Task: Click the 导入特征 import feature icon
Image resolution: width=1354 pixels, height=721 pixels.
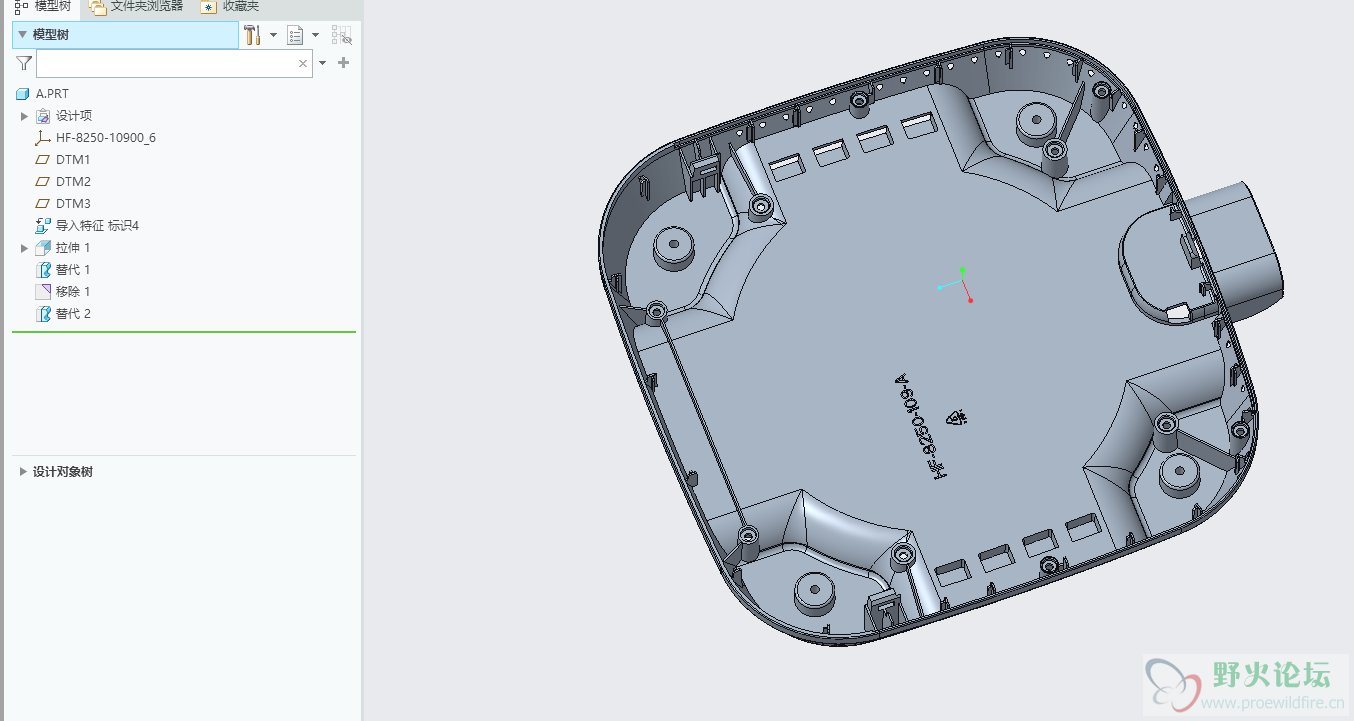Action: coord(43,226)
